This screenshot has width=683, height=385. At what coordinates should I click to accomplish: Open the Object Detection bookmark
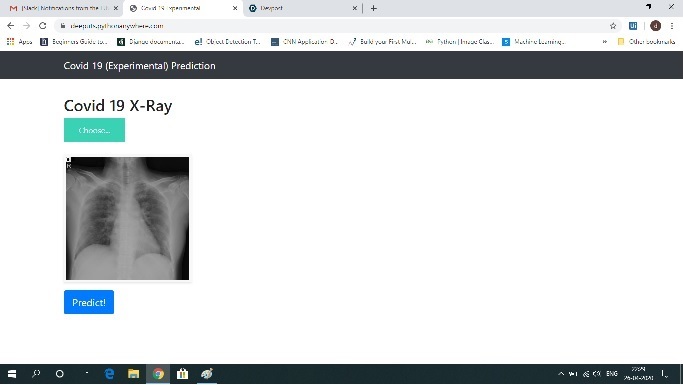pos(227,42)
